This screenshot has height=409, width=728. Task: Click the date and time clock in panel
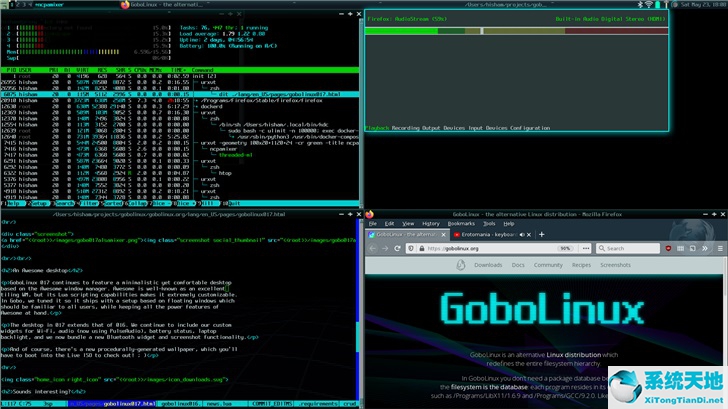tap(703, 5)
